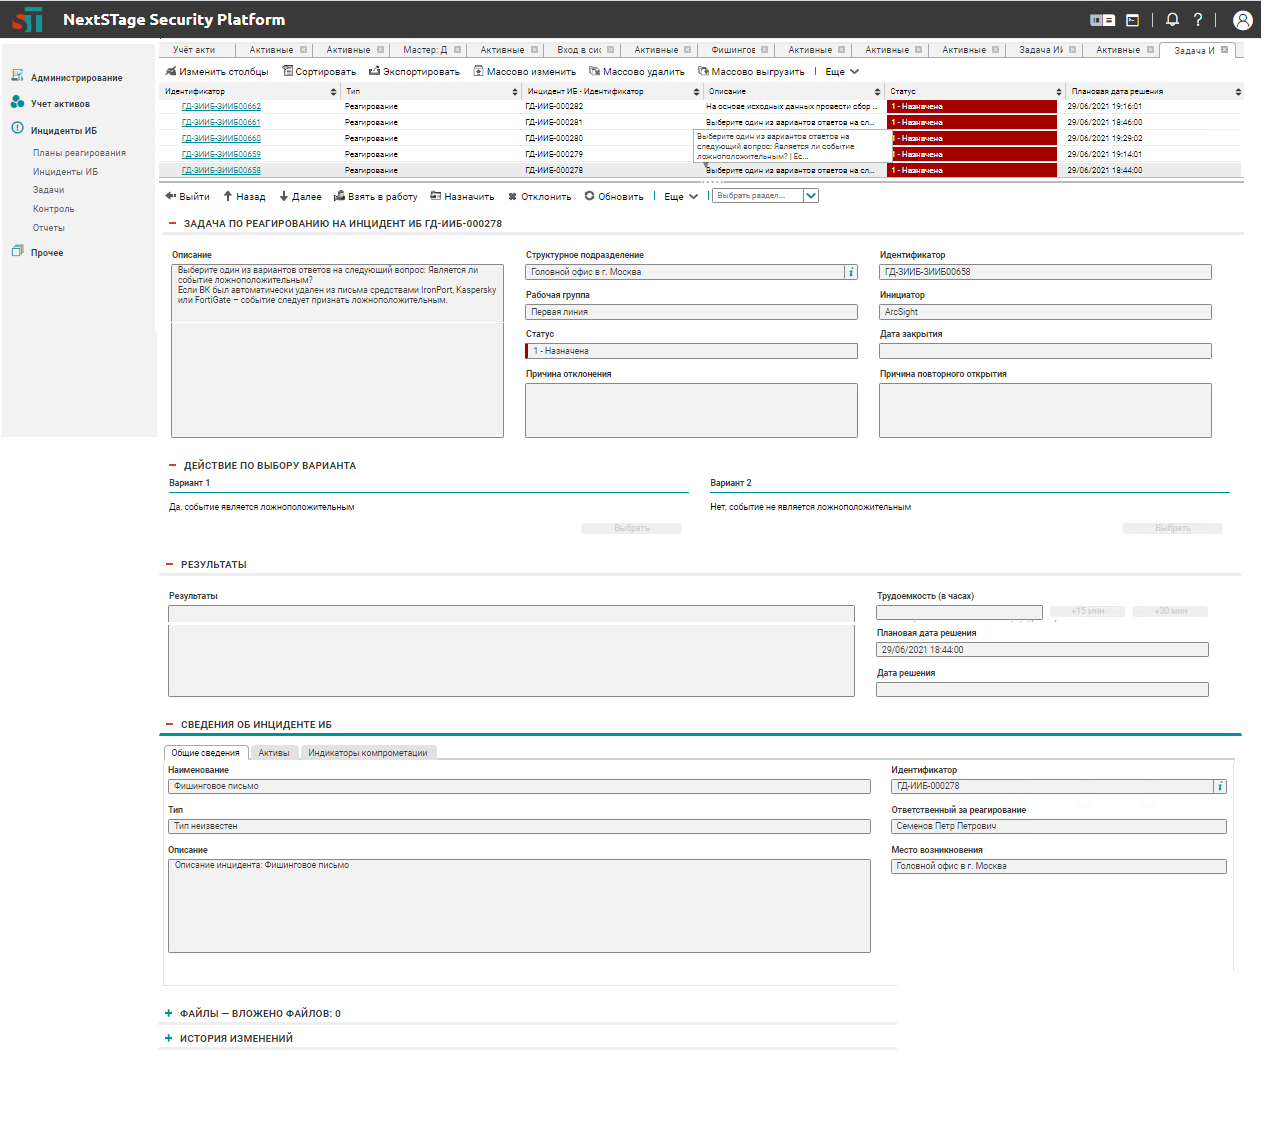Image resolution: width=1272 pixels, height=1142 pixels.
Task: Open Учет активов in the sidebar
Action: (59, 104)
